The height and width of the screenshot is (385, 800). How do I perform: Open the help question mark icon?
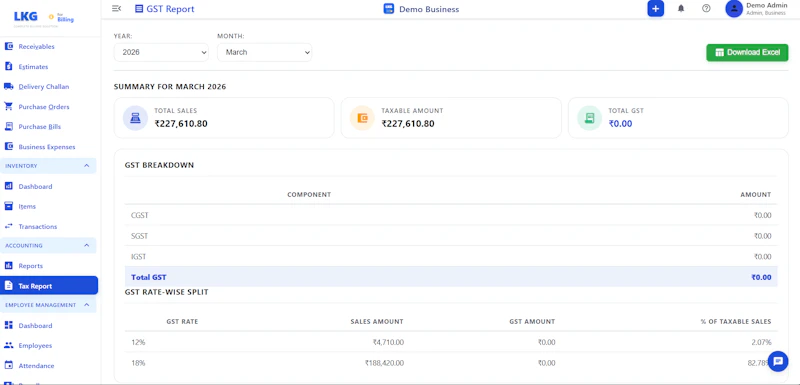coord(706,9)
